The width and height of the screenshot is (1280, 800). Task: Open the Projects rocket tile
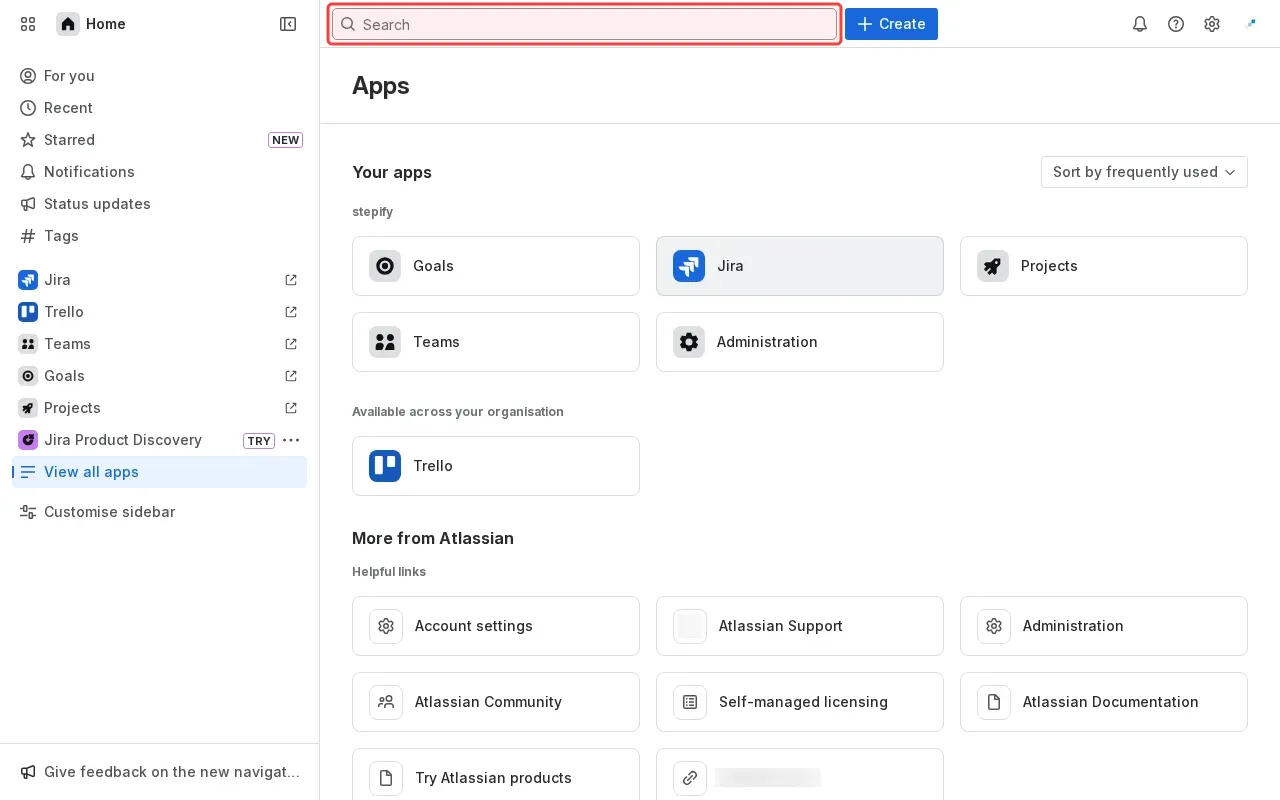tap(1104, 266)
